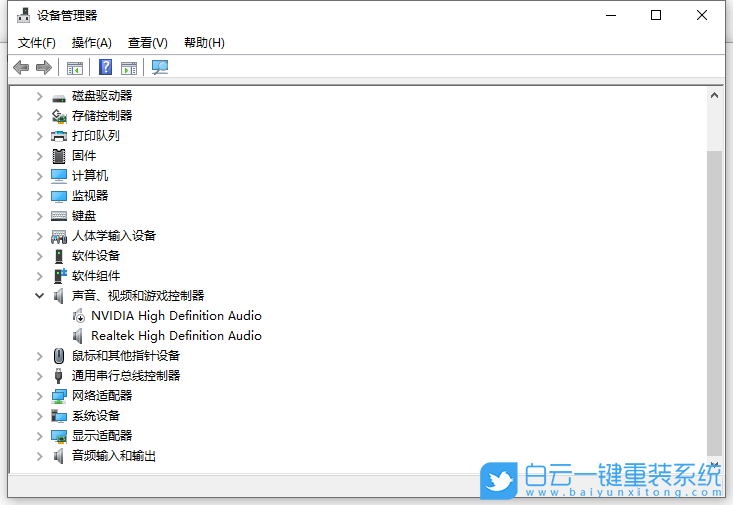This screenshot has height=505, width=733.
Task: Click the 网络适配器 network icon
Action: pos(59,397)
